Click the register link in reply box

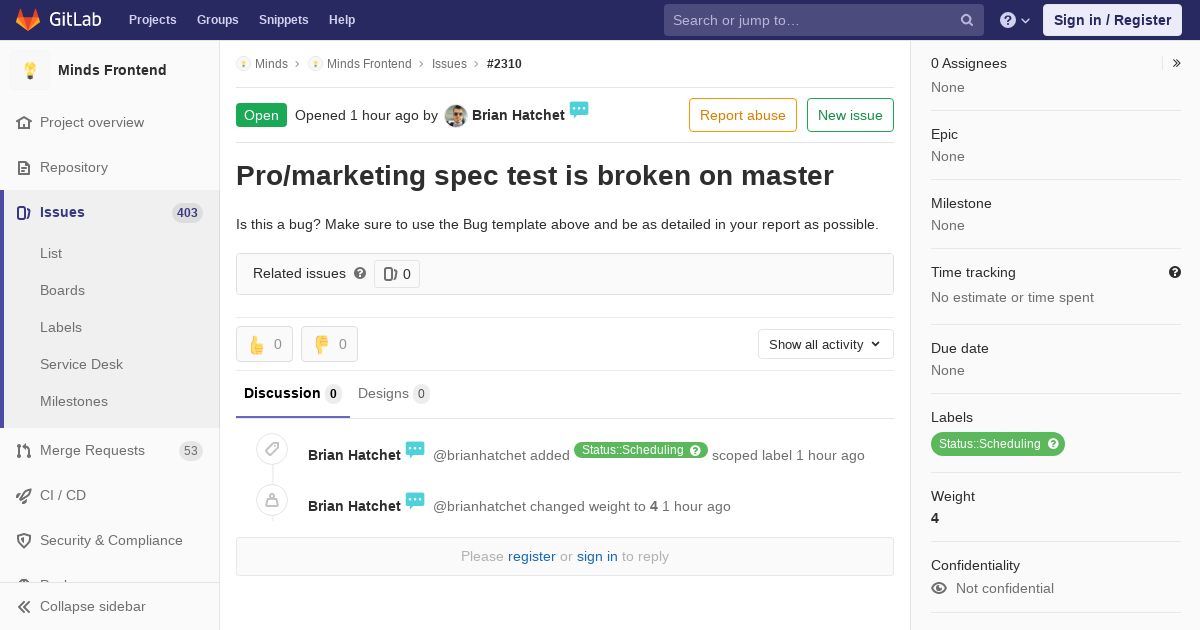532,556
